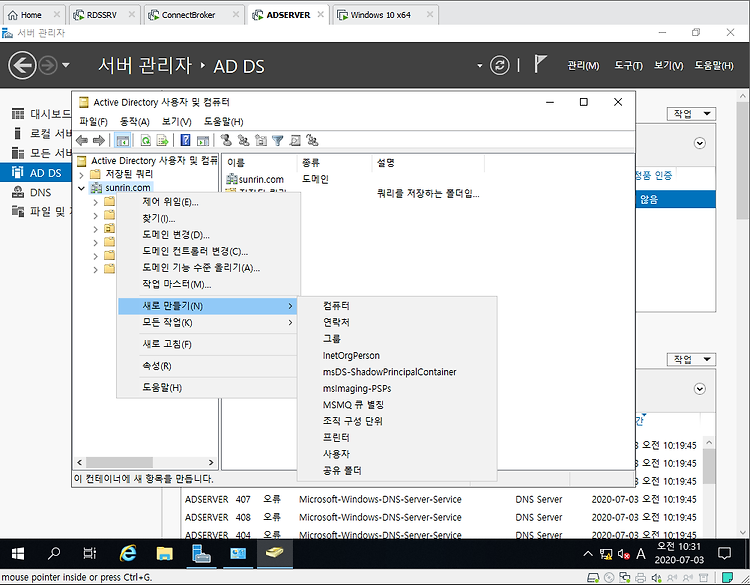Open the navigation history dropdown arrow
Image resolution: width=750 pixels, height=585 pixels.
coord(66,65)
